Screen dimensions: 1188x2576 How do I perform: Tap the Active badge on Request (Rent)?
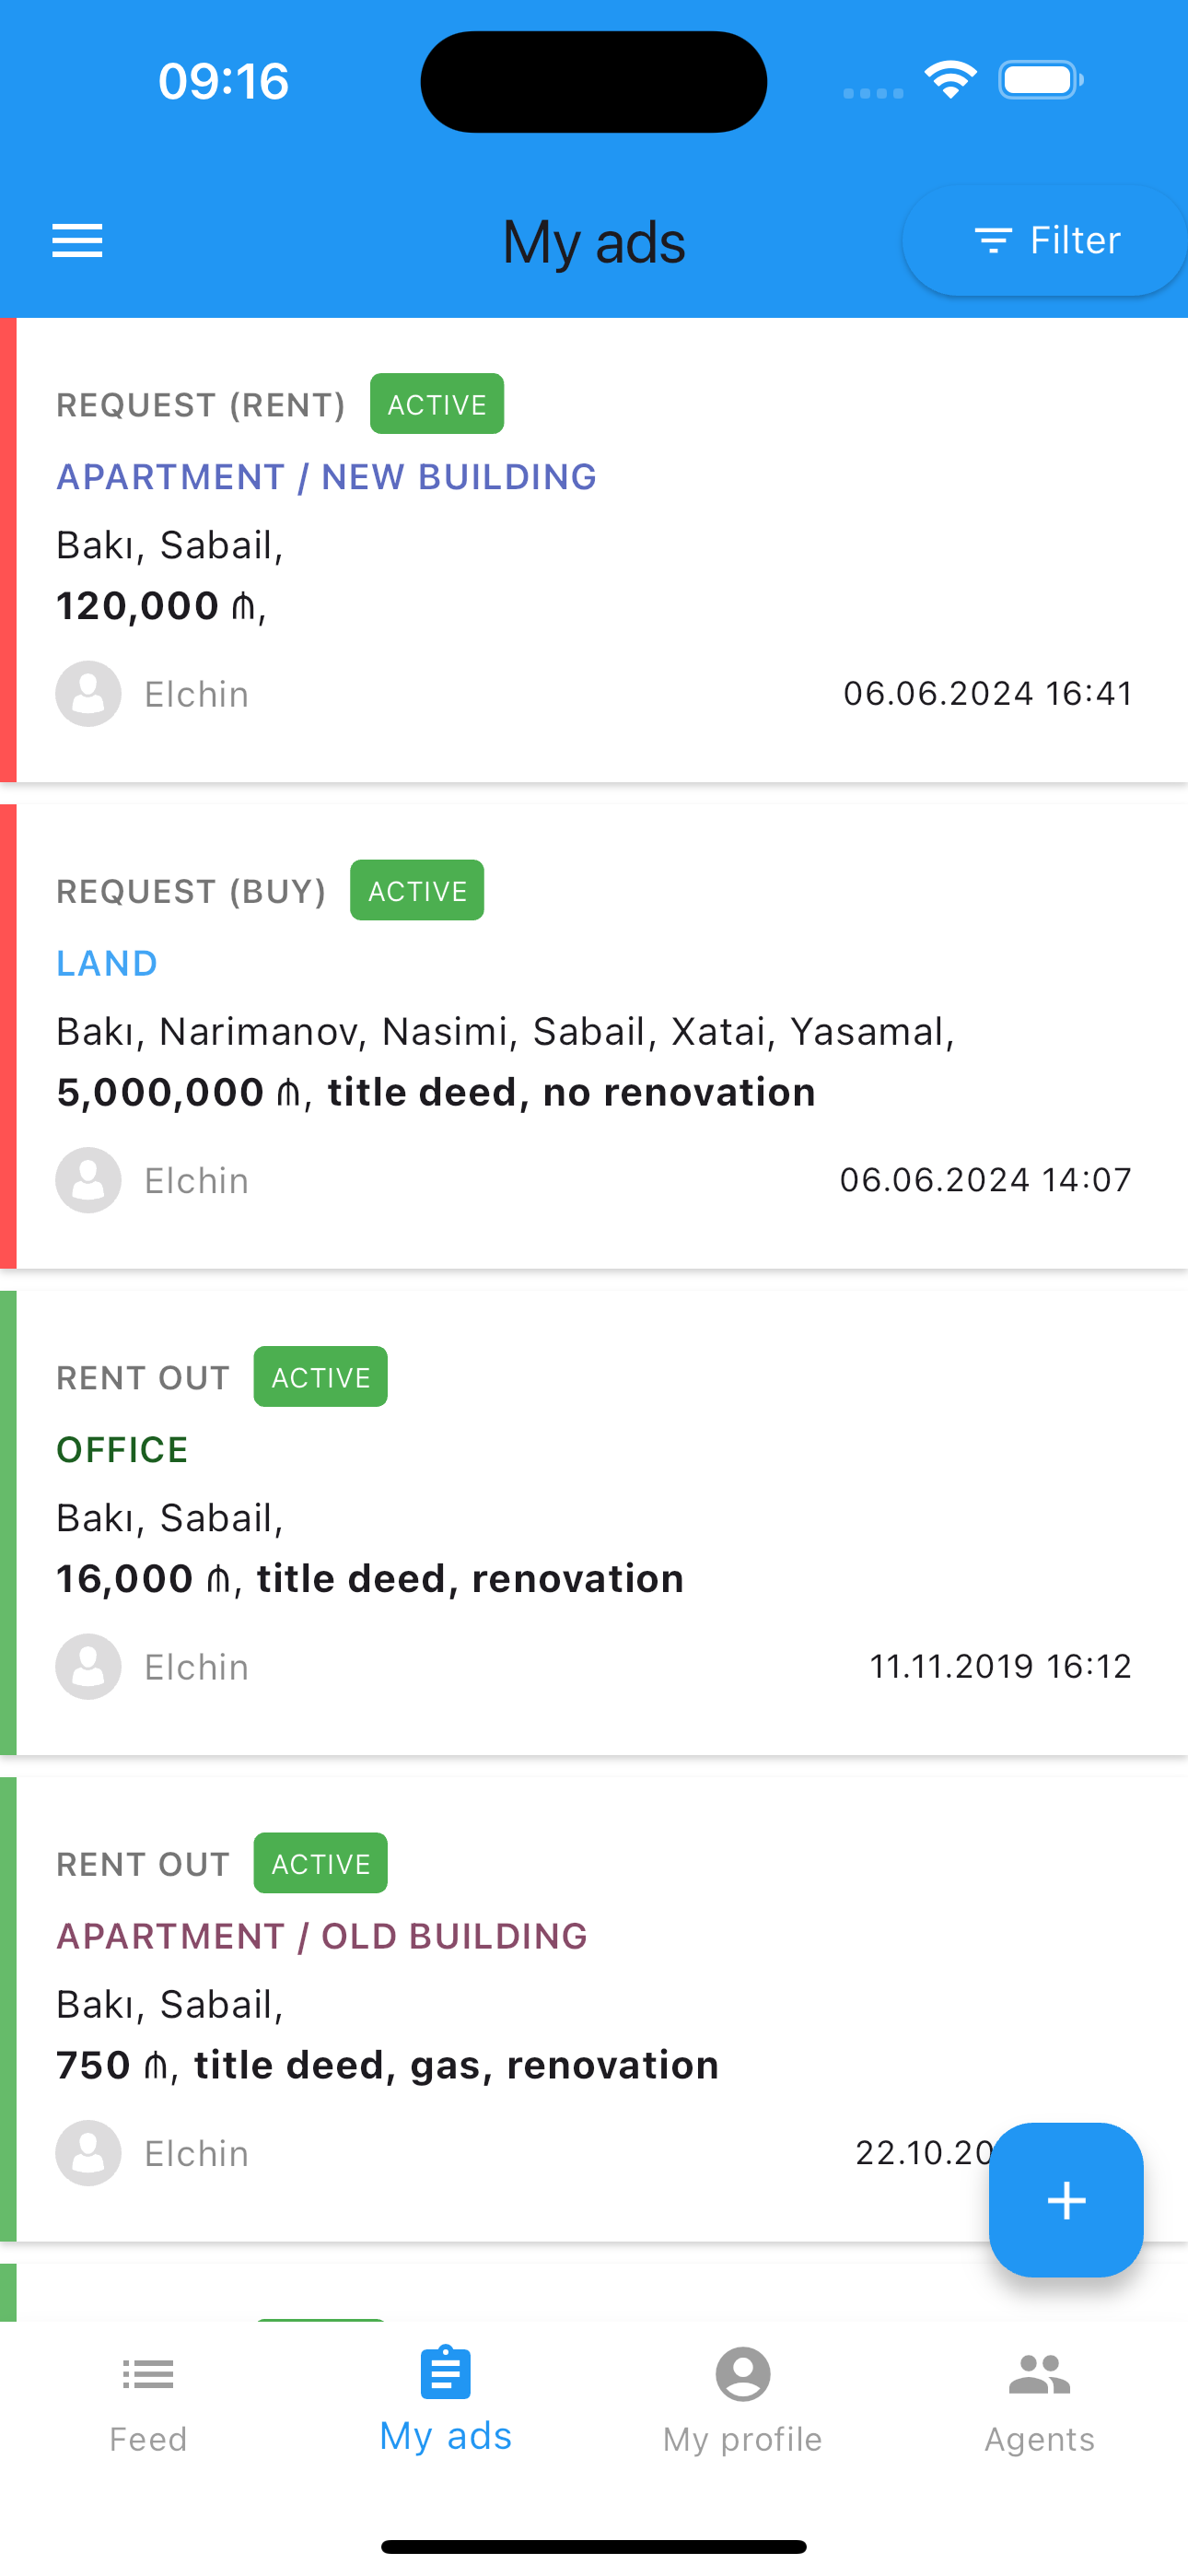coord(437,404)
